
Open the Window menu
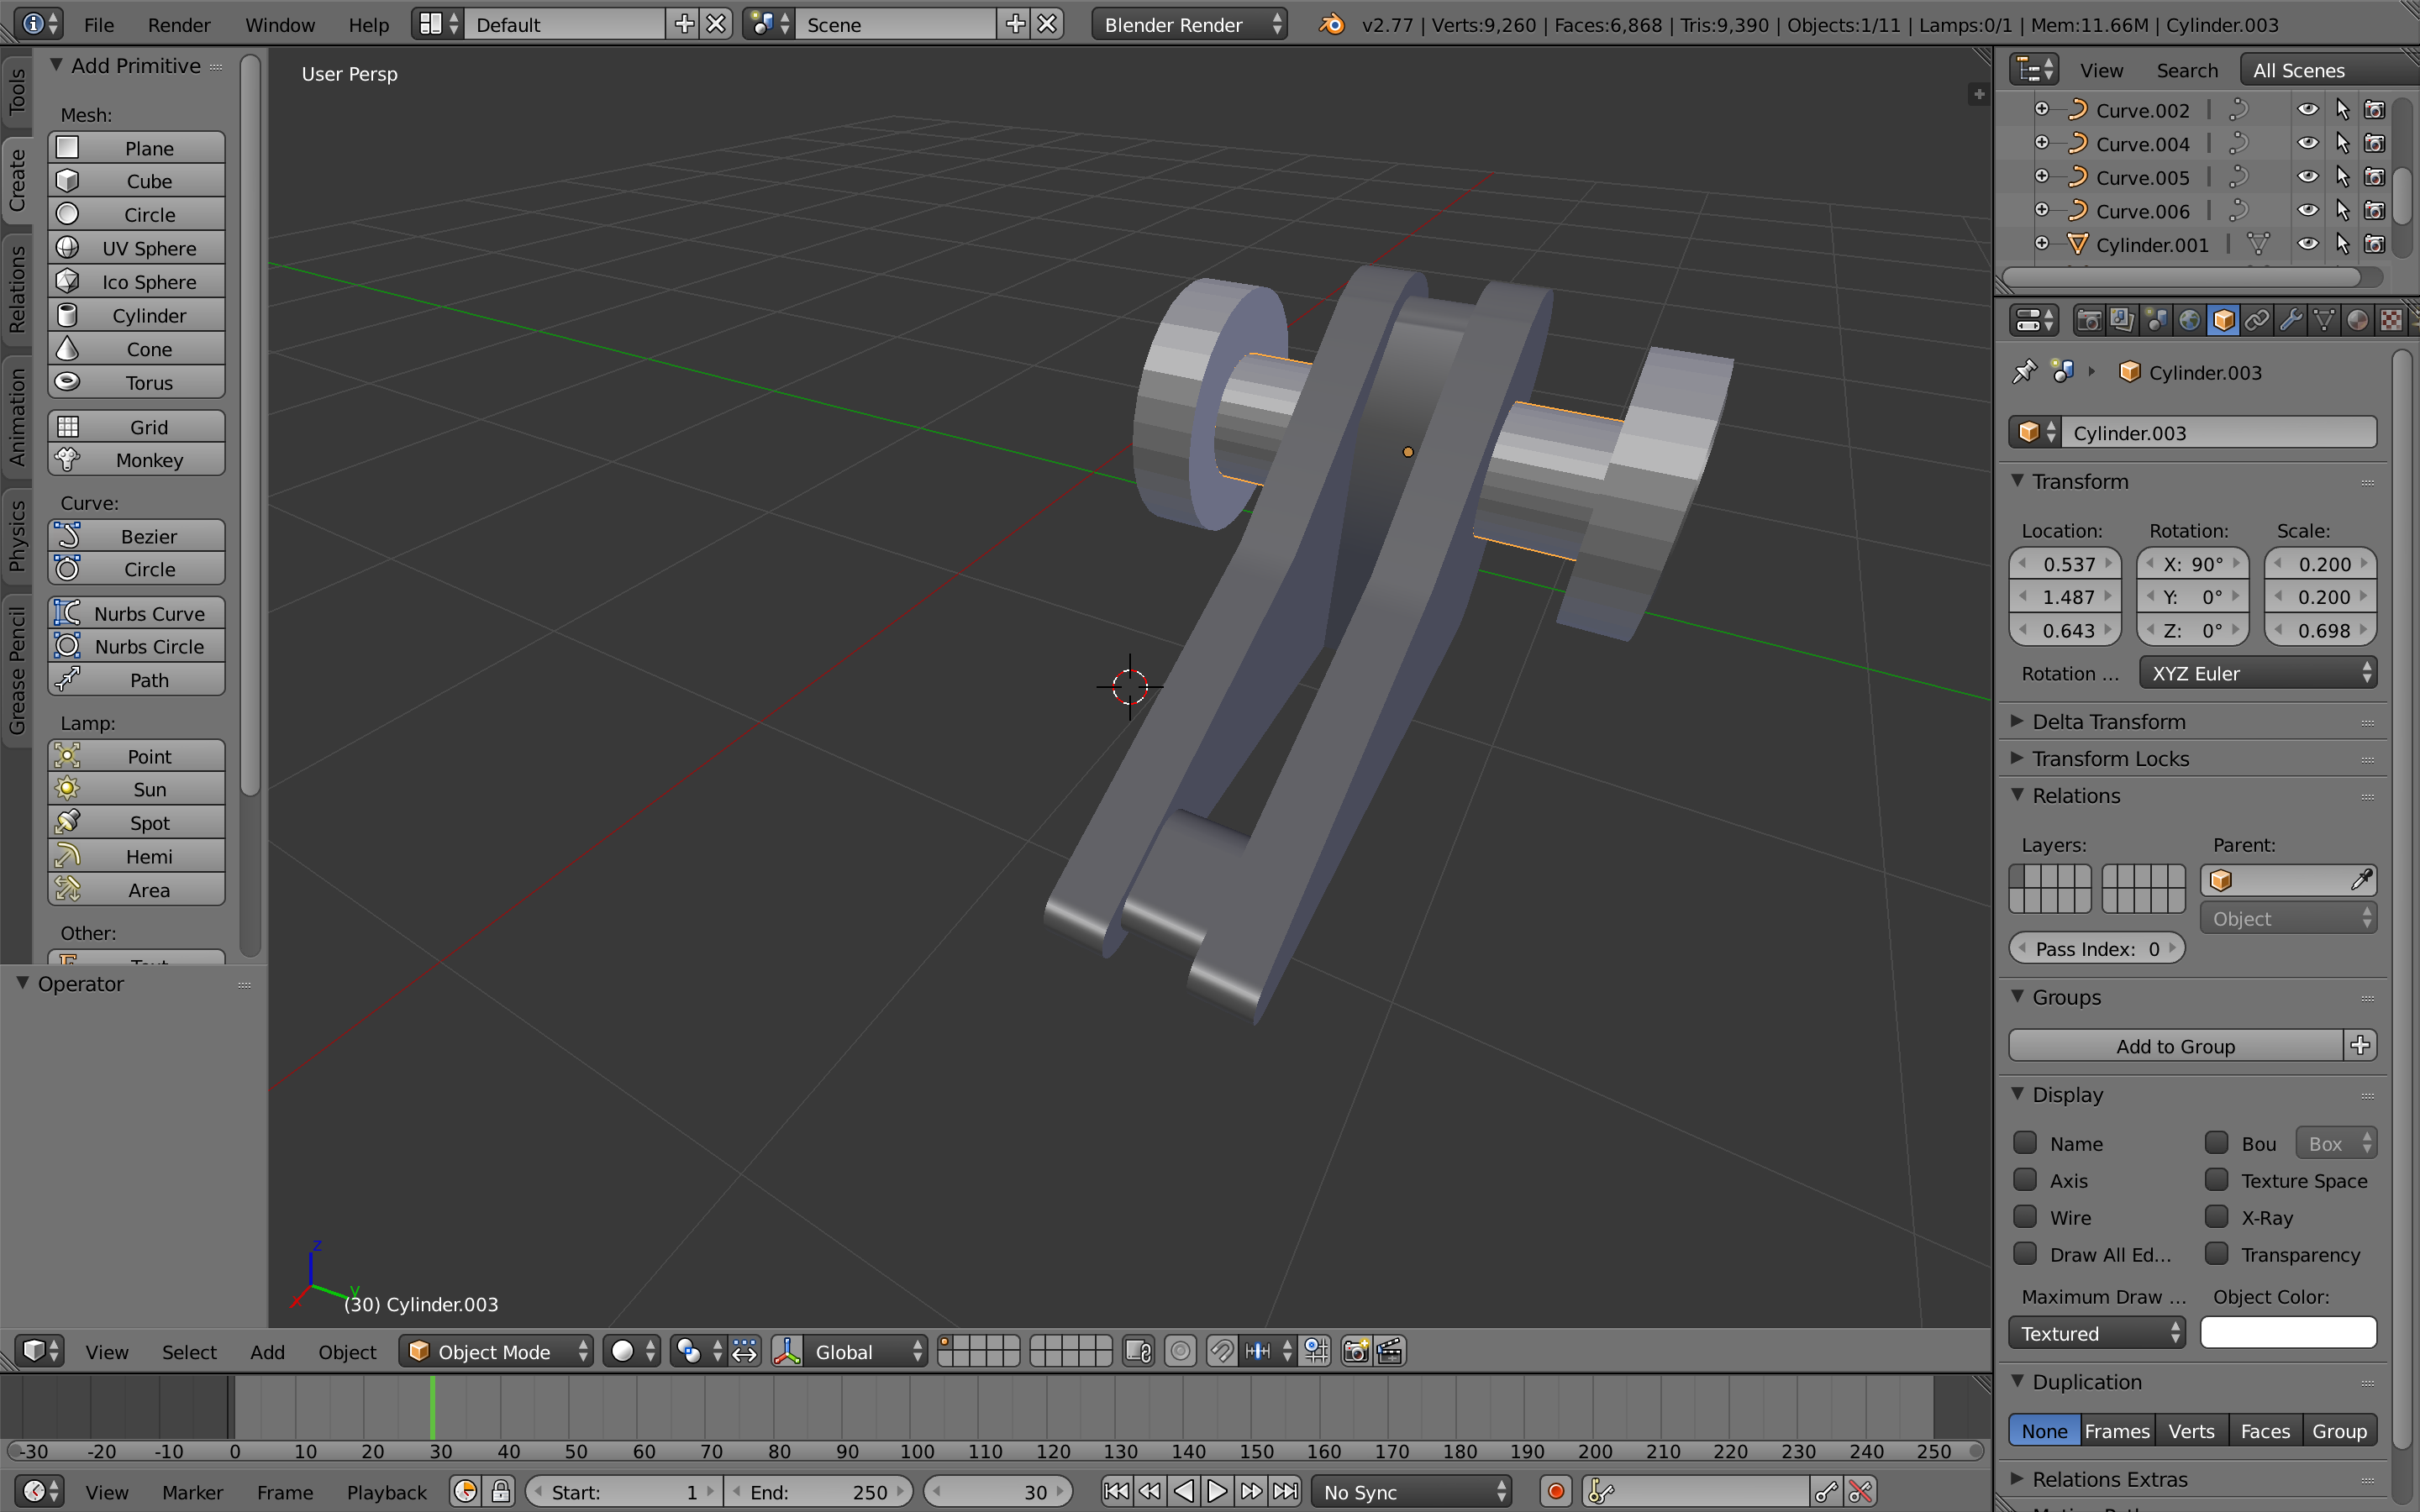pos(280,24)
